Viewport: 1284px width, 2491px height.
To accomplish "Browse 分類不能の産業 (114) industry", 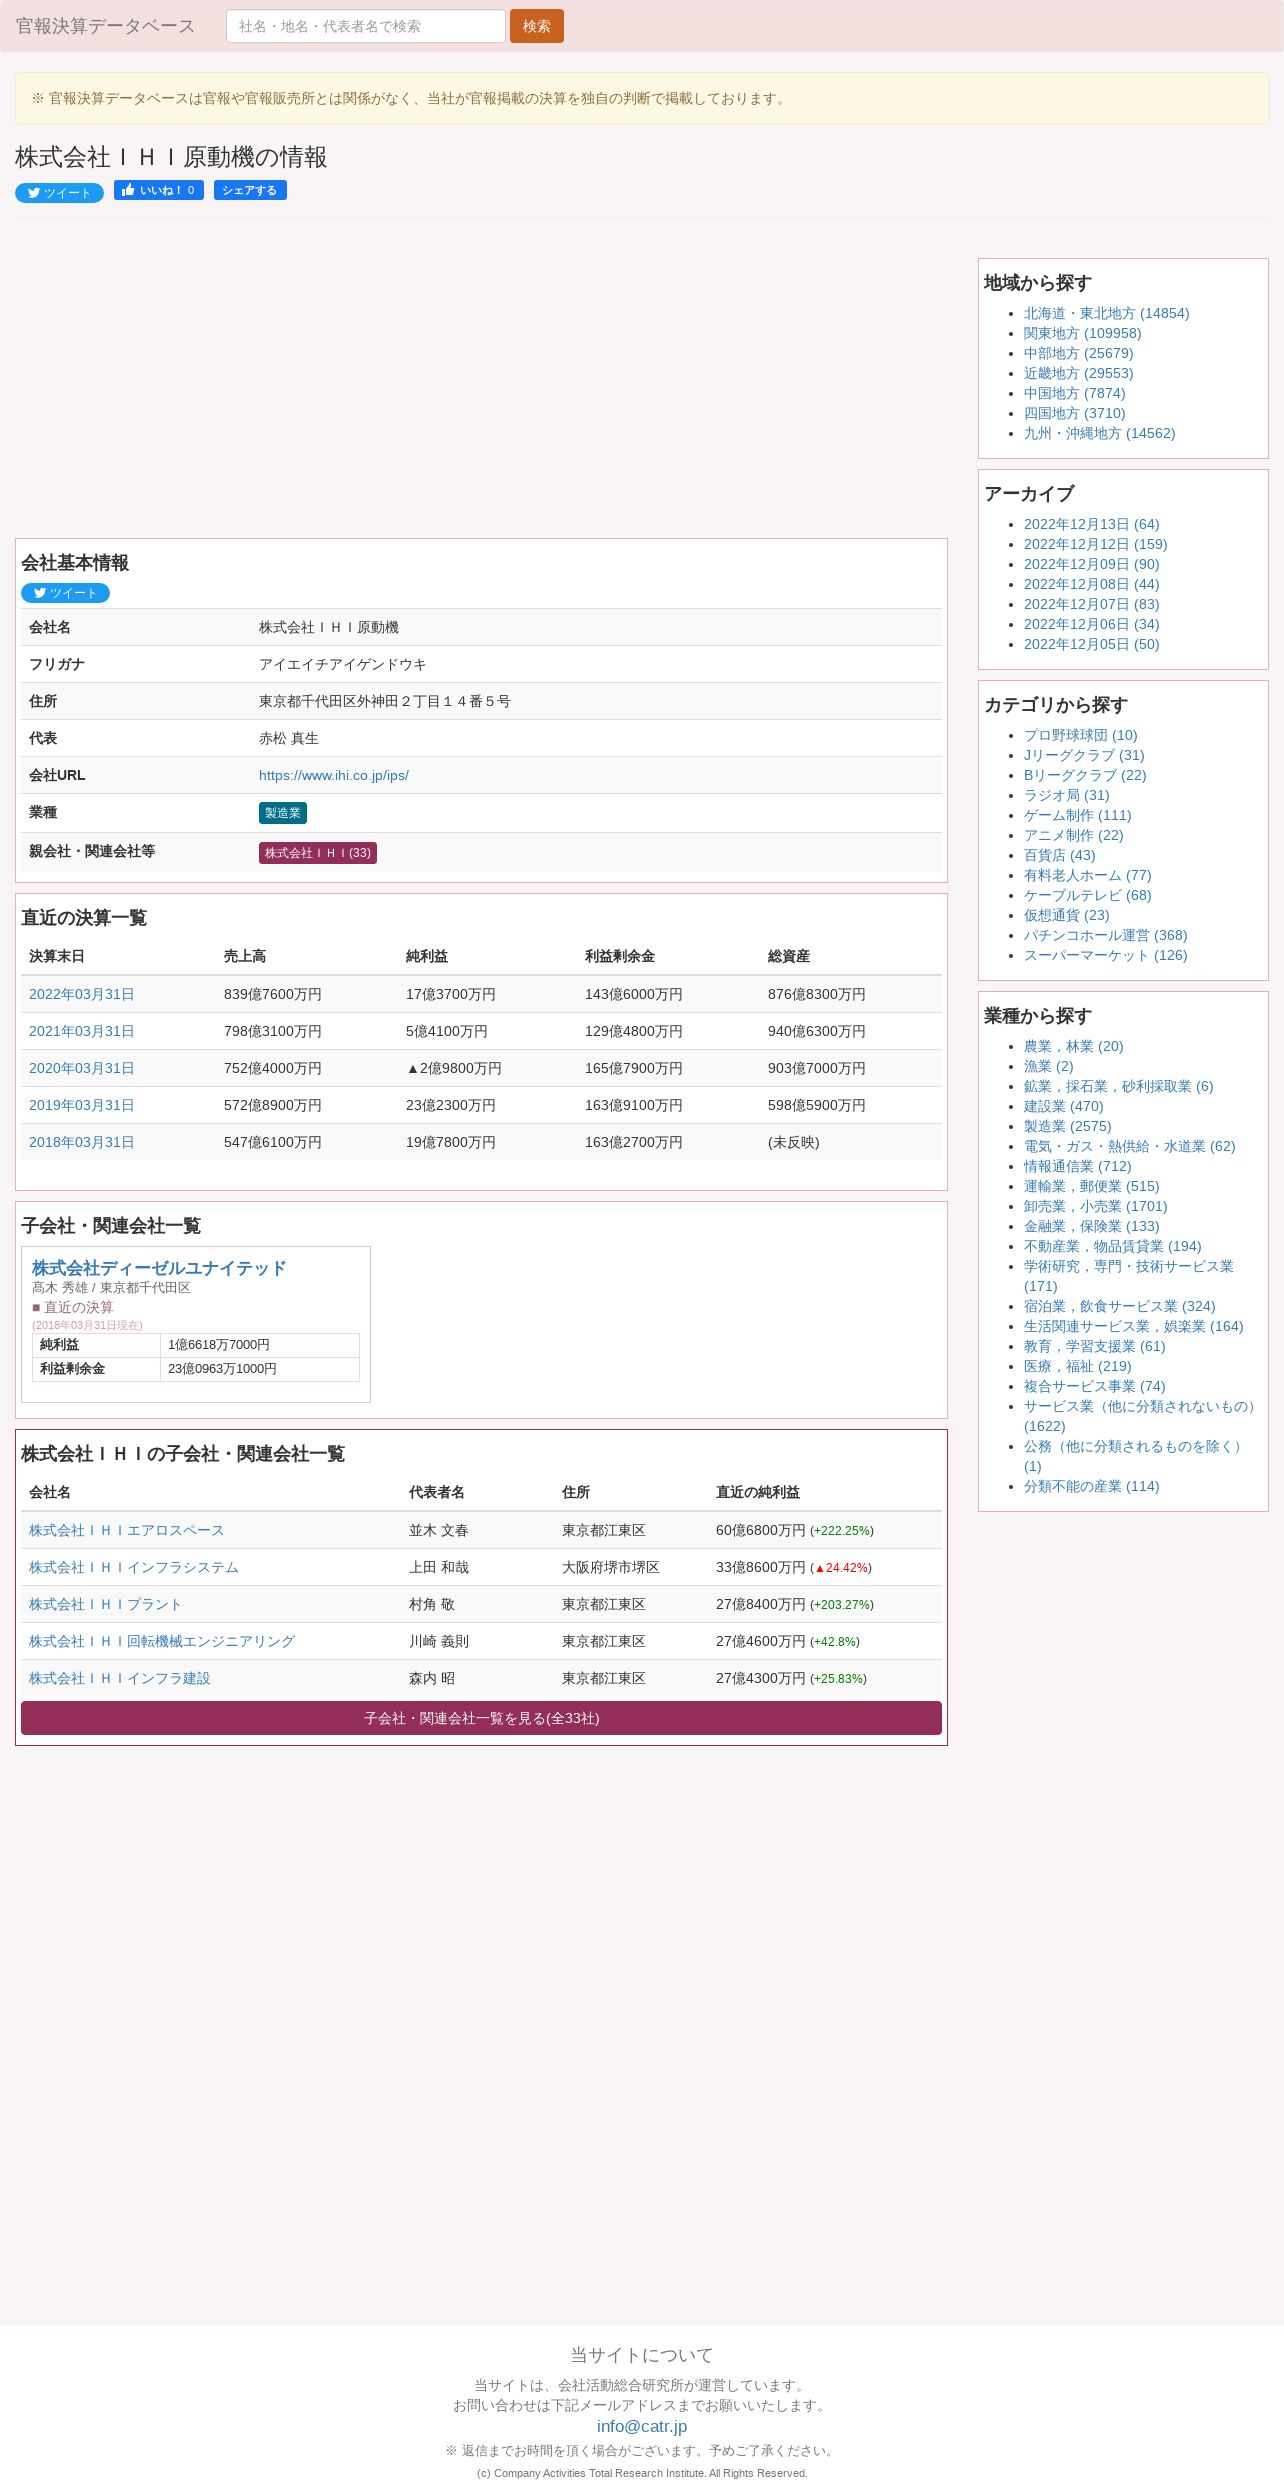I will [1091, 1486].
